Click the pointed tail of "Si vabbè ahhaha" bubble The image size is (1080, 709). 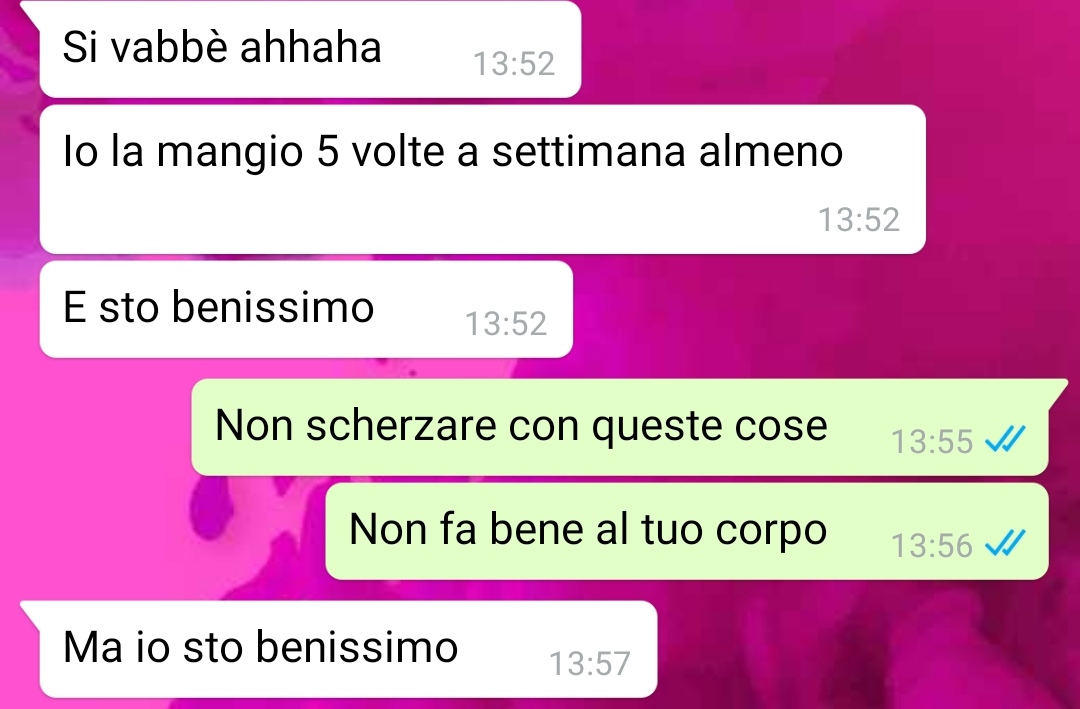32,10
